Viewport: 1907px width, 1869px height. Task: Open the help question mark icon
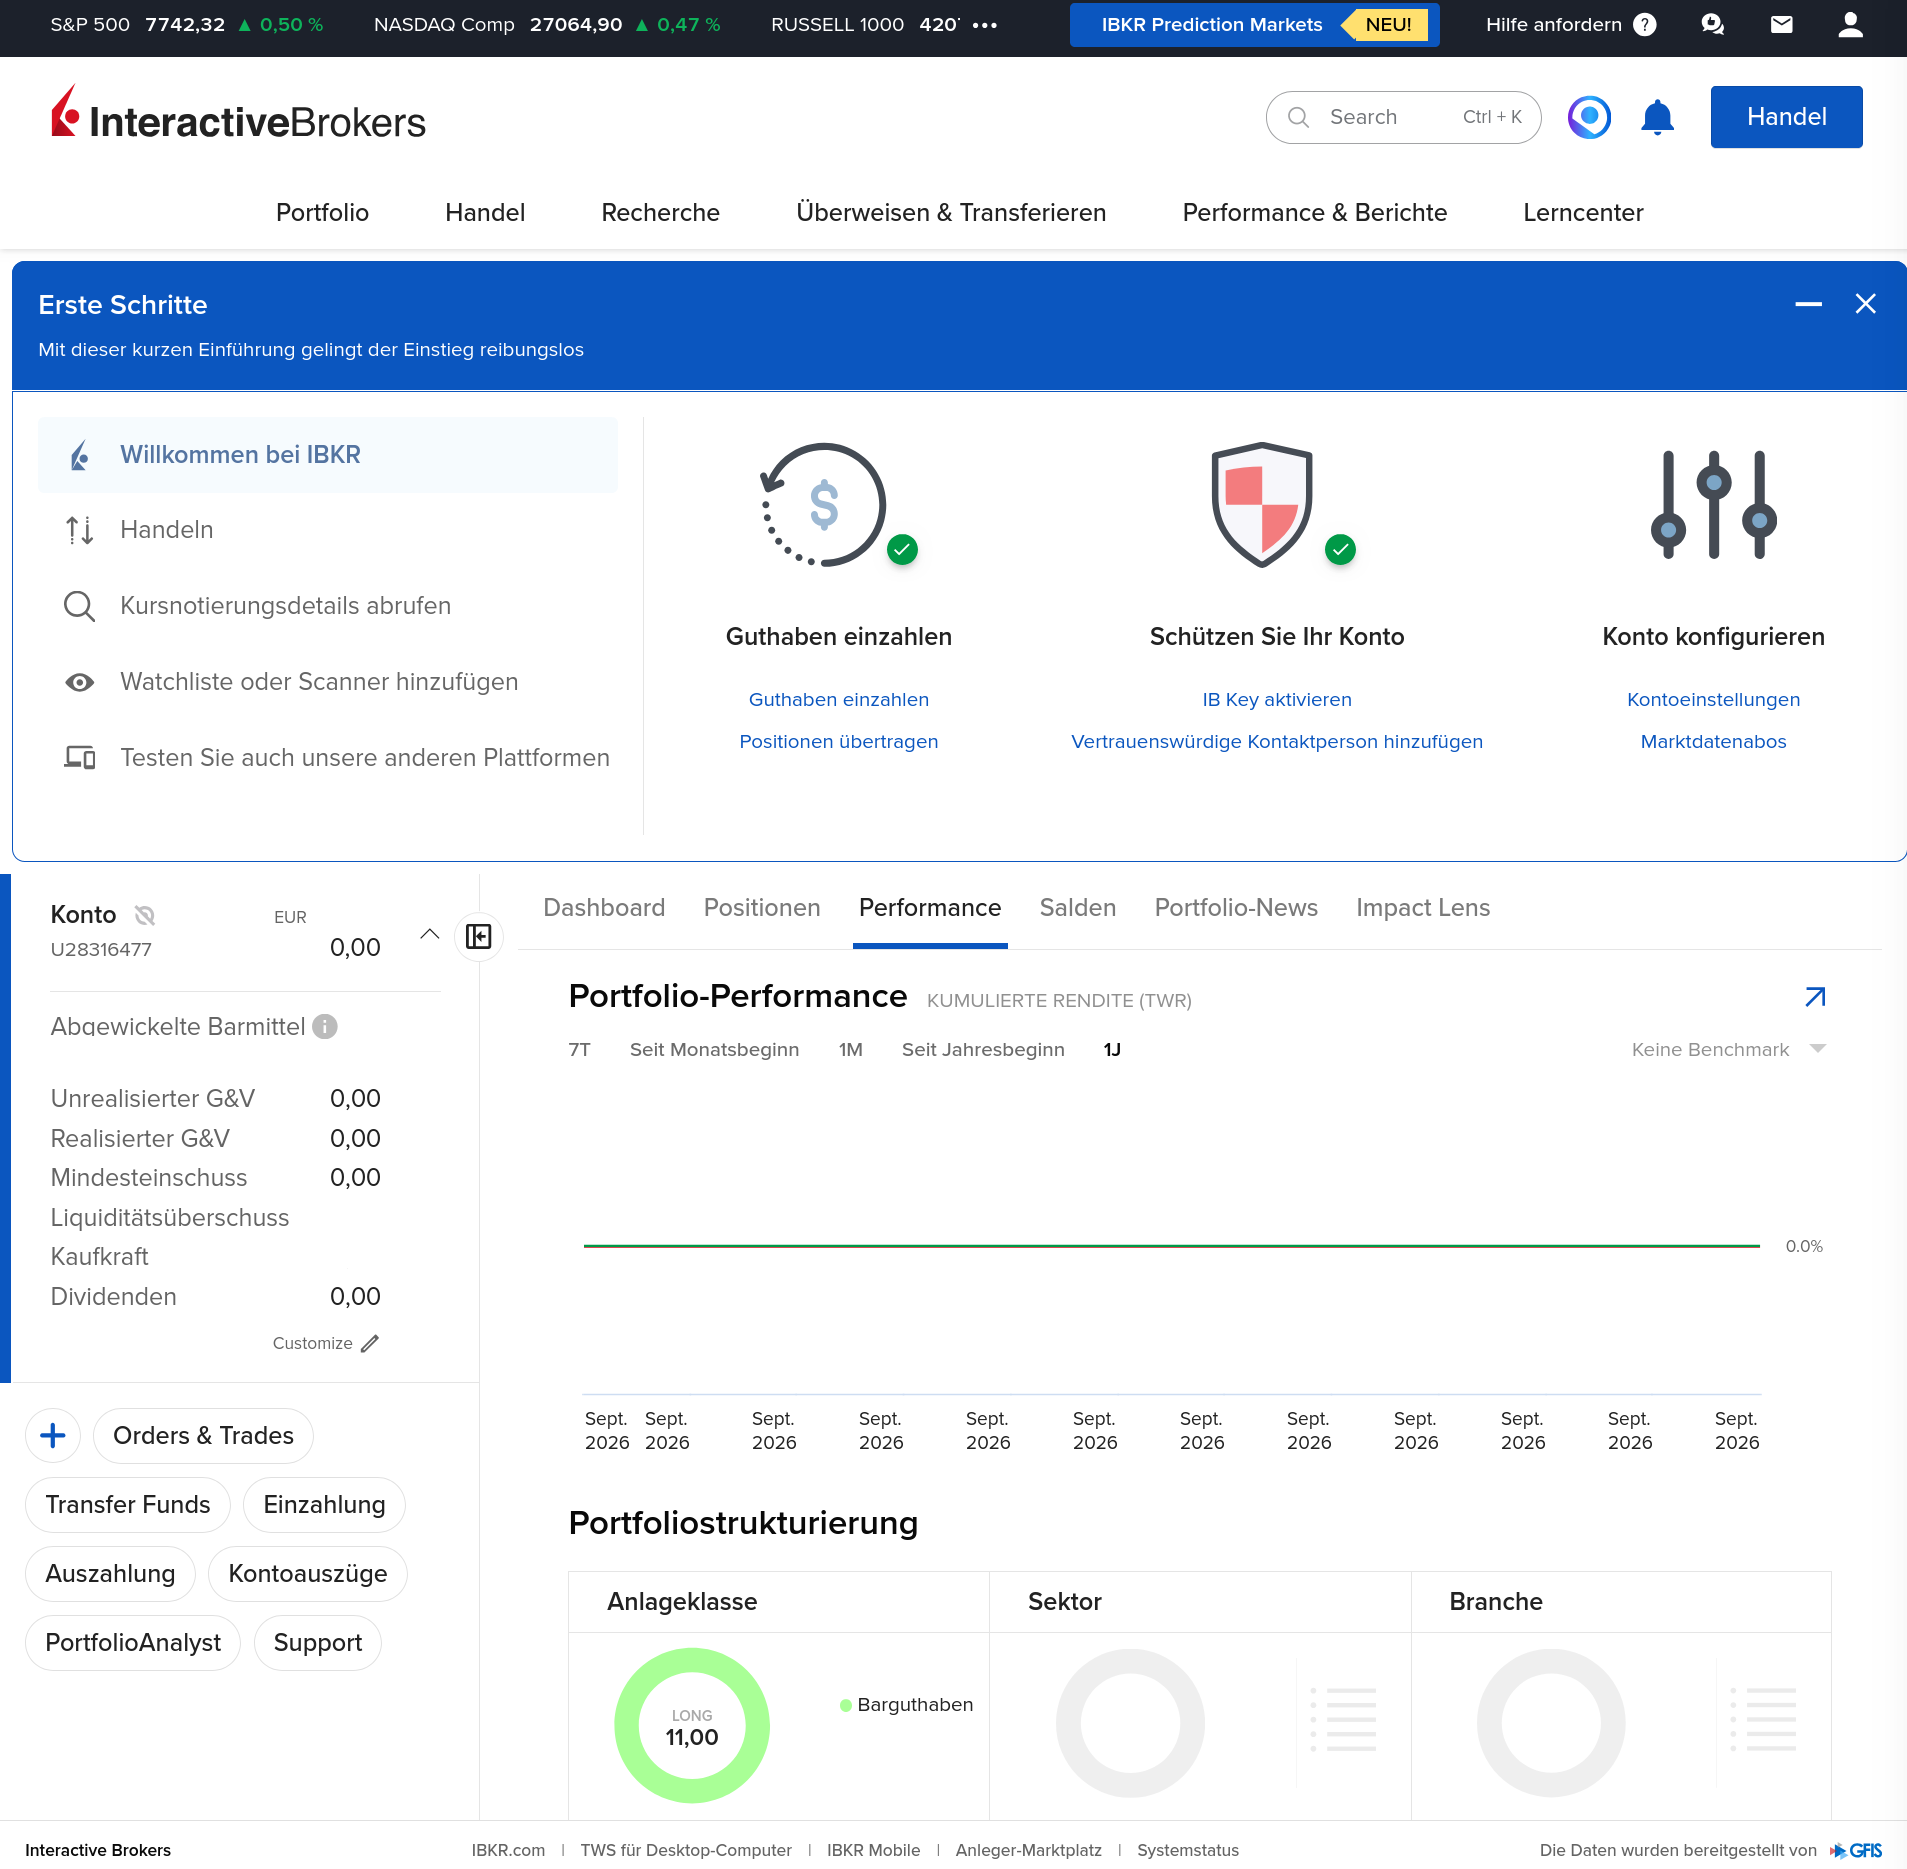click(1644, 25)
